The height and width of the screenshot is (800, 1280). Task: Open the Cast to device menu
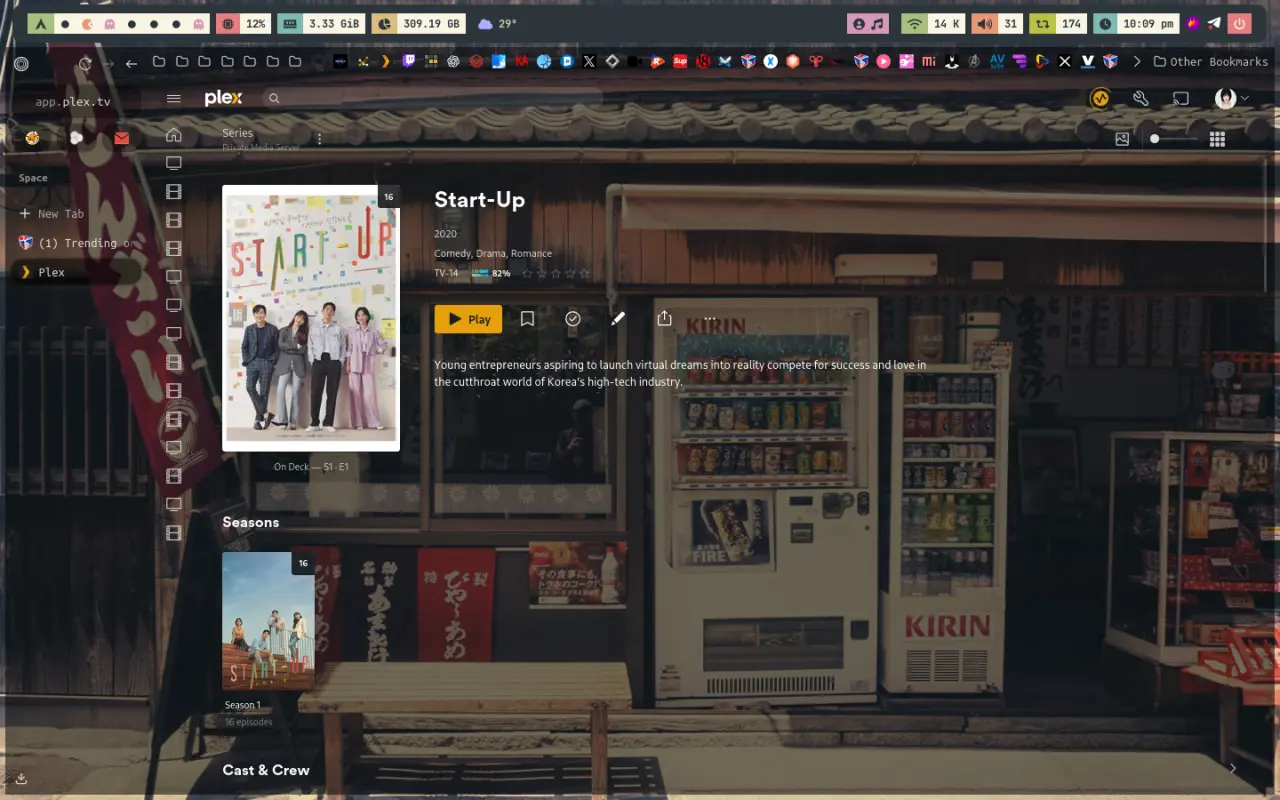[1181, 98]
